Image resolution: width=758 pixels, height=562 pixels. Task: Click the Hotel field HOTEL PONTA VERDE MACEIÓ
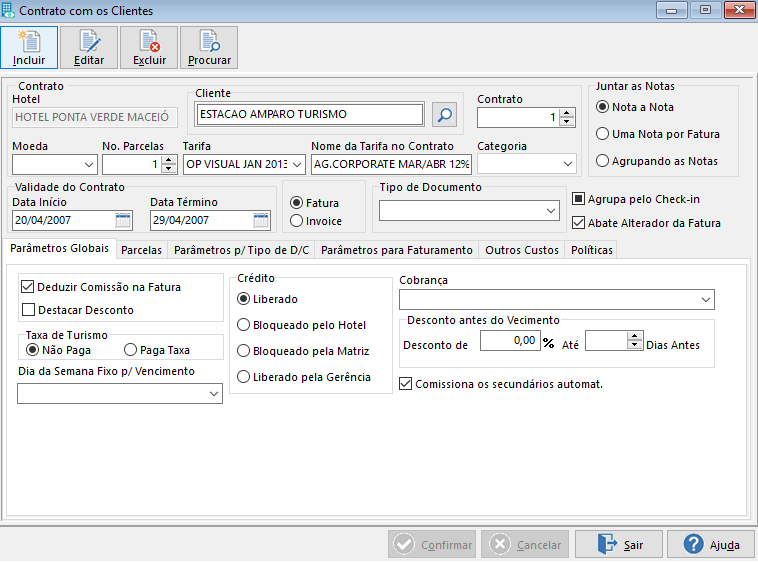point(95,117)
